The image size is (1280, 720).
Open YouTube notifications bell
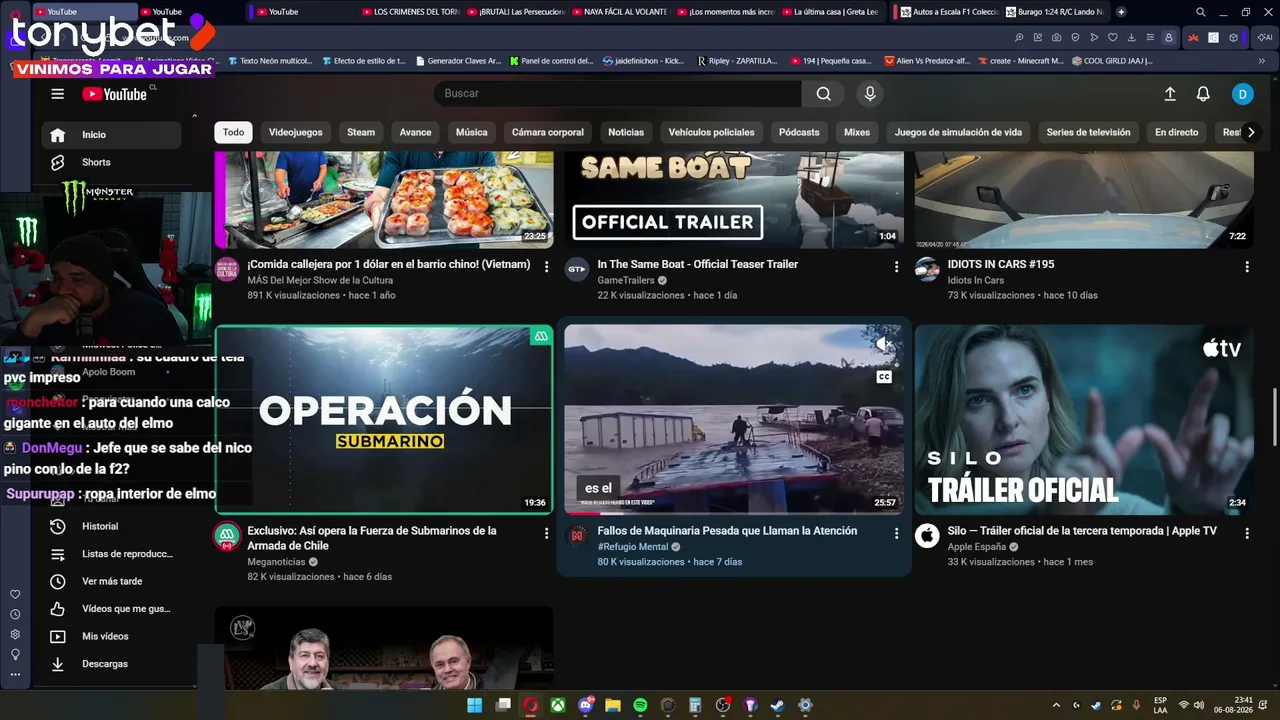[1203, 94]
